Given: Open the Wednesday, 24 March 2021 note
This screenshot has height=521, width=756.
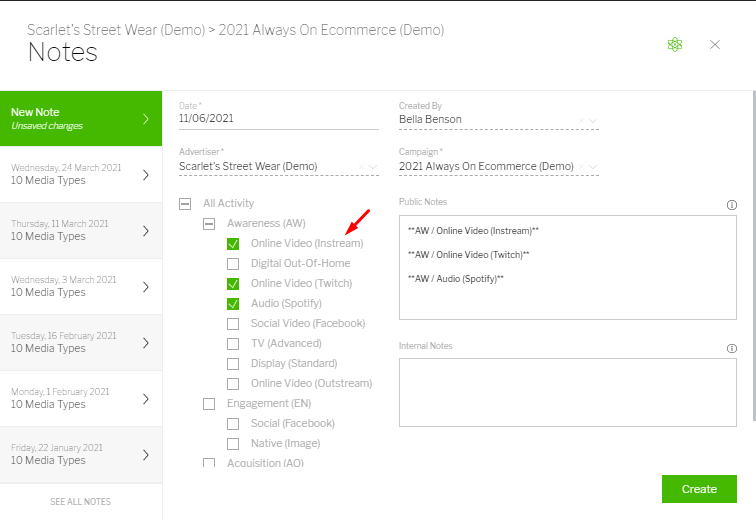Looking at the screenshot, I should [80, 174].
